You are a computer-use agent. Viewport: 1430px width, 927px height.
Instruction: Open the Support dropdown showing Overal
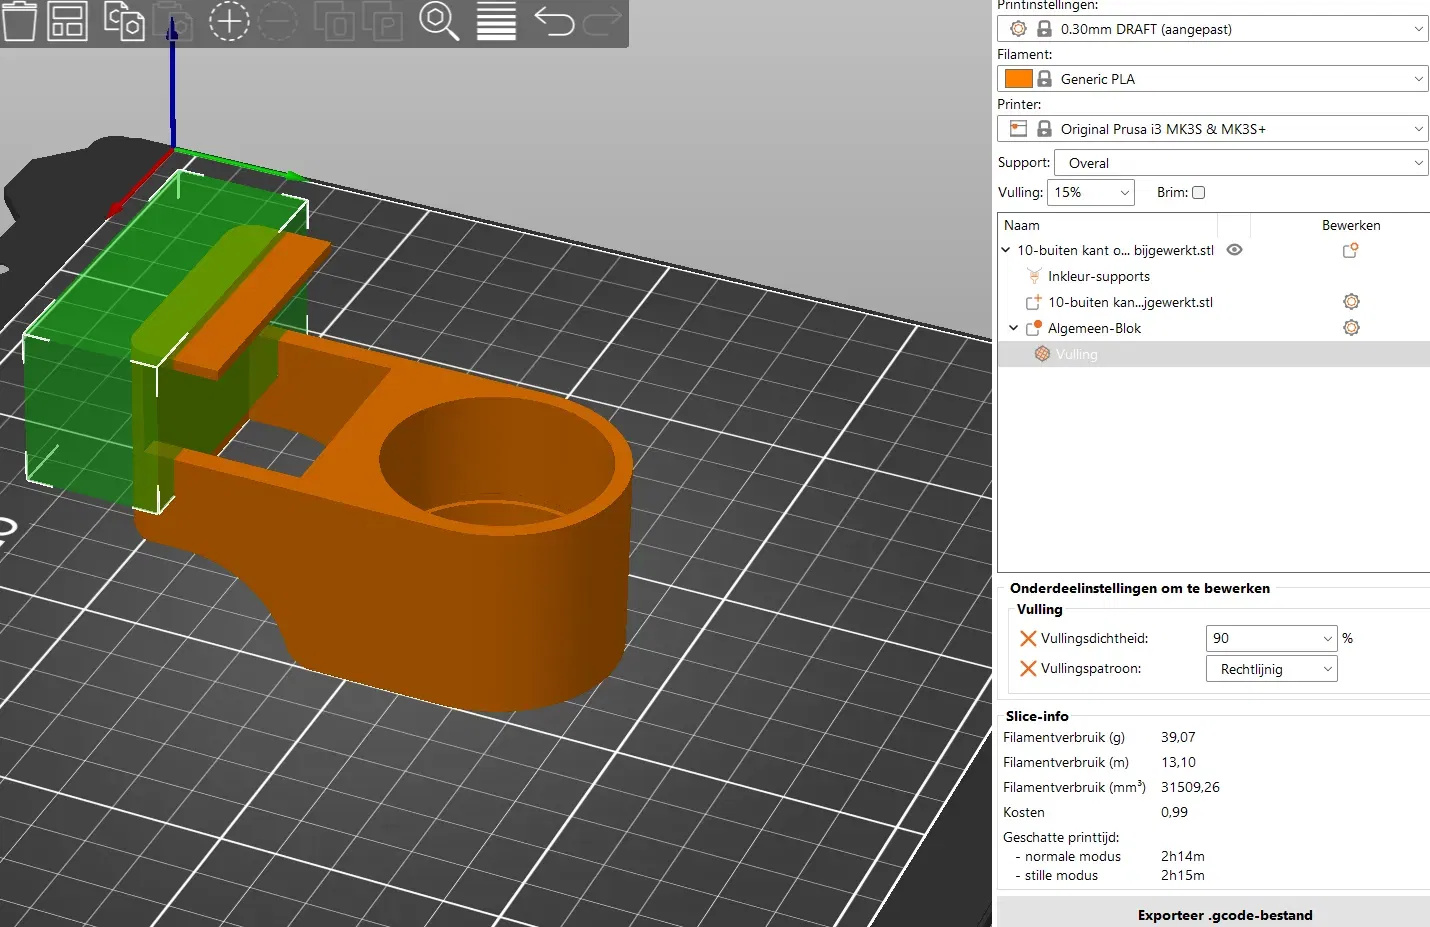pyautogui.click(x=1240, y=163)
